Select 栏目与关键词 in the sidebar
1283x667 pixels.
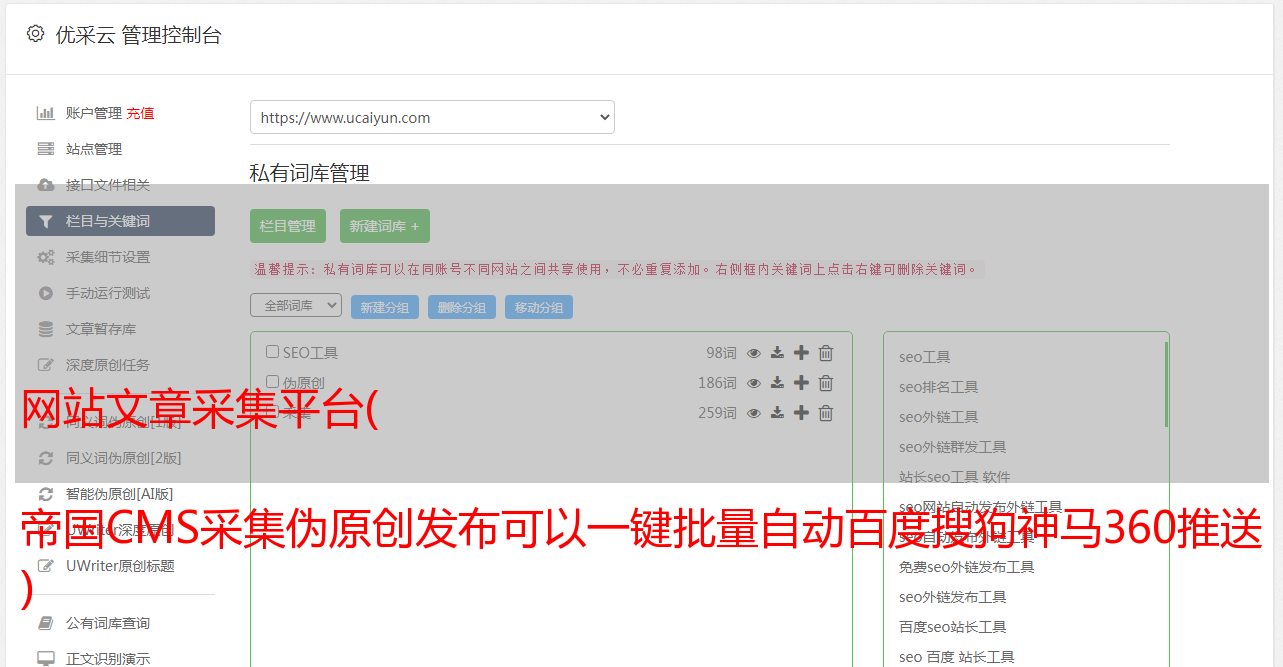tap(120, 221)
